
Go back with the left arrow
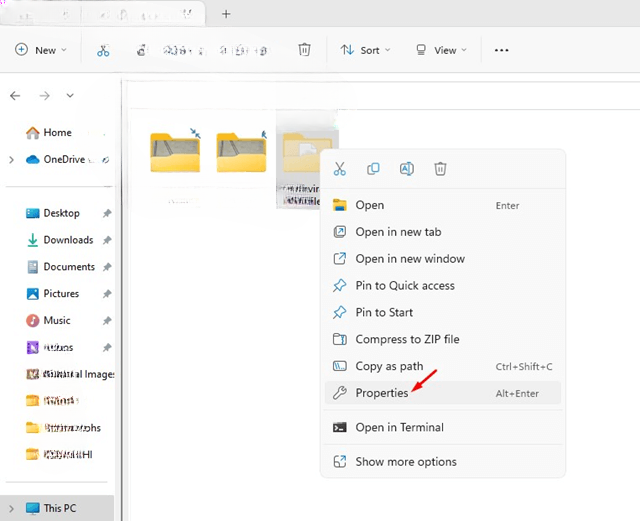pyautogui.click(x=15, y=96)
